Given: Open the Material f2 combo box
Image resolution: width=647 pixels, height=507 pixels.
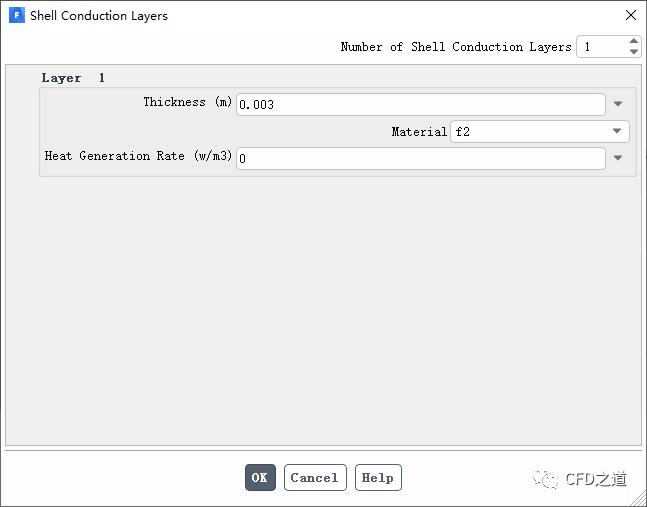Looking at the screenshot, I should [x=530, y=131].
